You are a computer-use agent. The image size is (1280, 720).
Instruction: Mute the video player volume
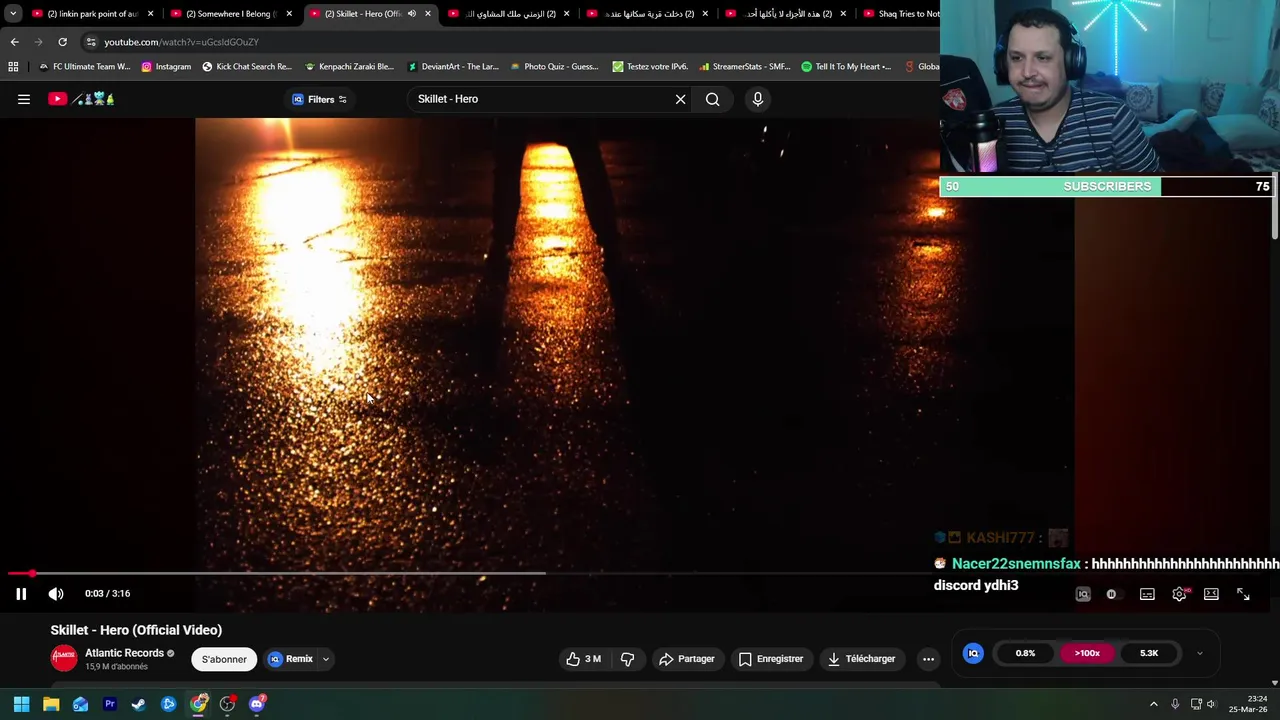pos(56,594)
